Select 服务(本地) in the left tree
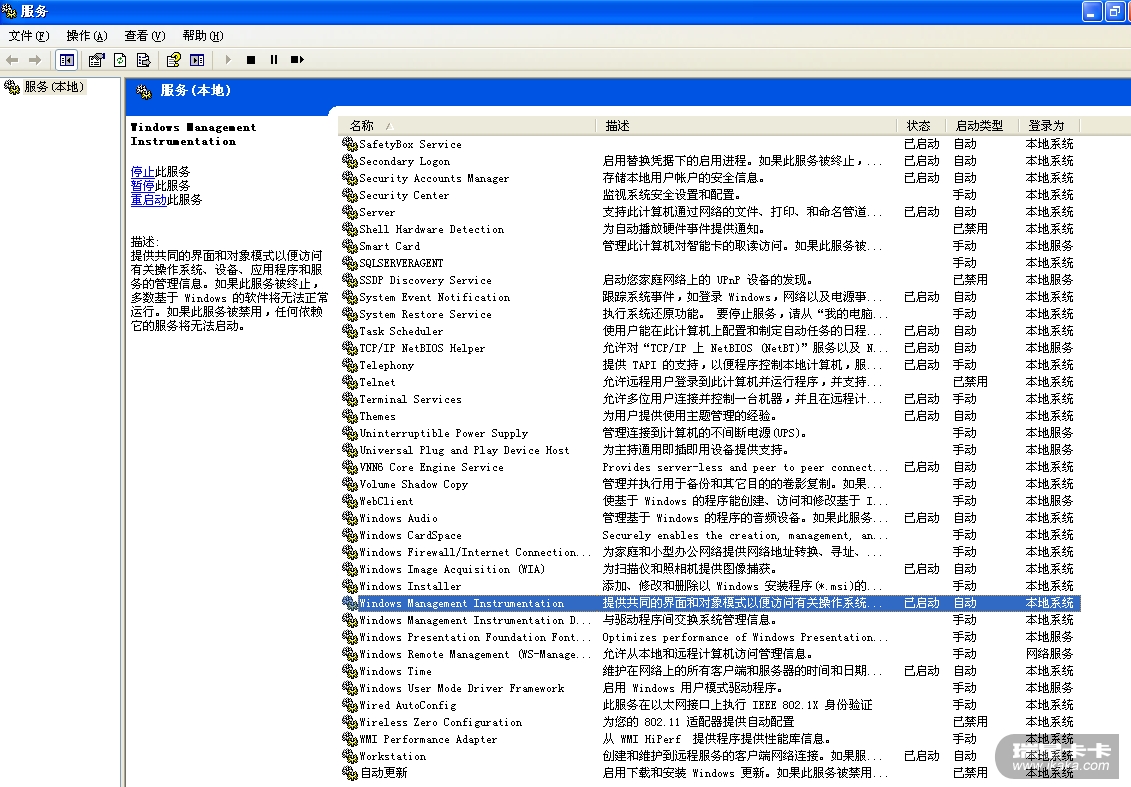Viewport: 1131px width, 787px height. click(54, 87)
